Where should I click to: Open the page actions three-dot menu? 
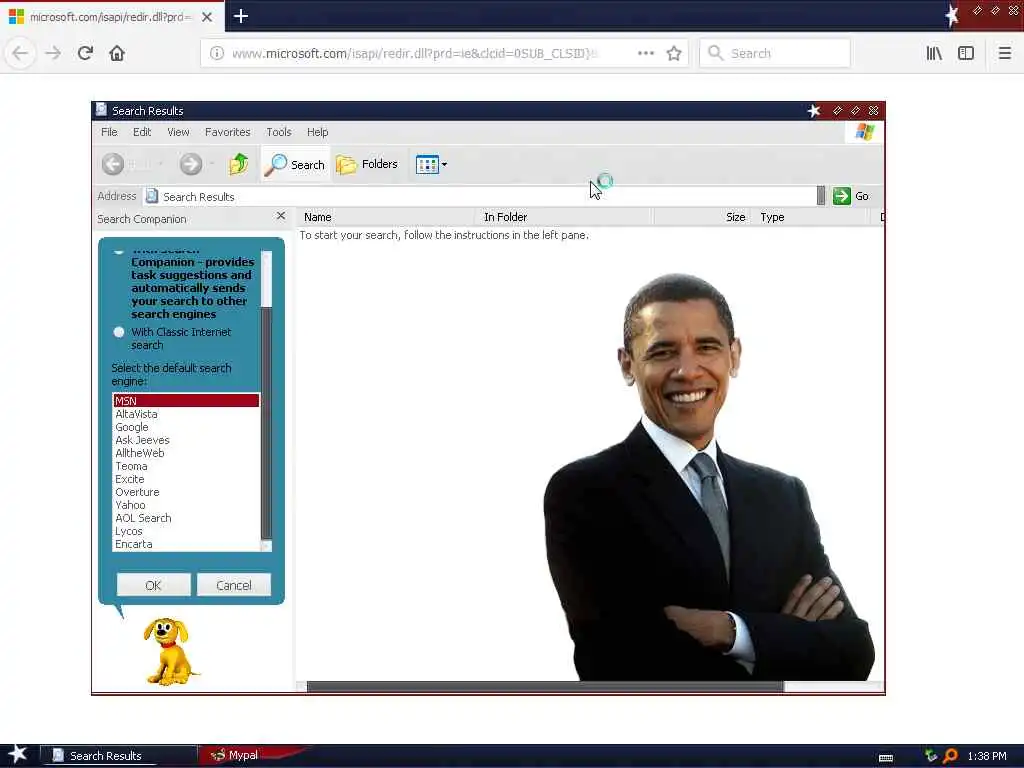[646, 53]
